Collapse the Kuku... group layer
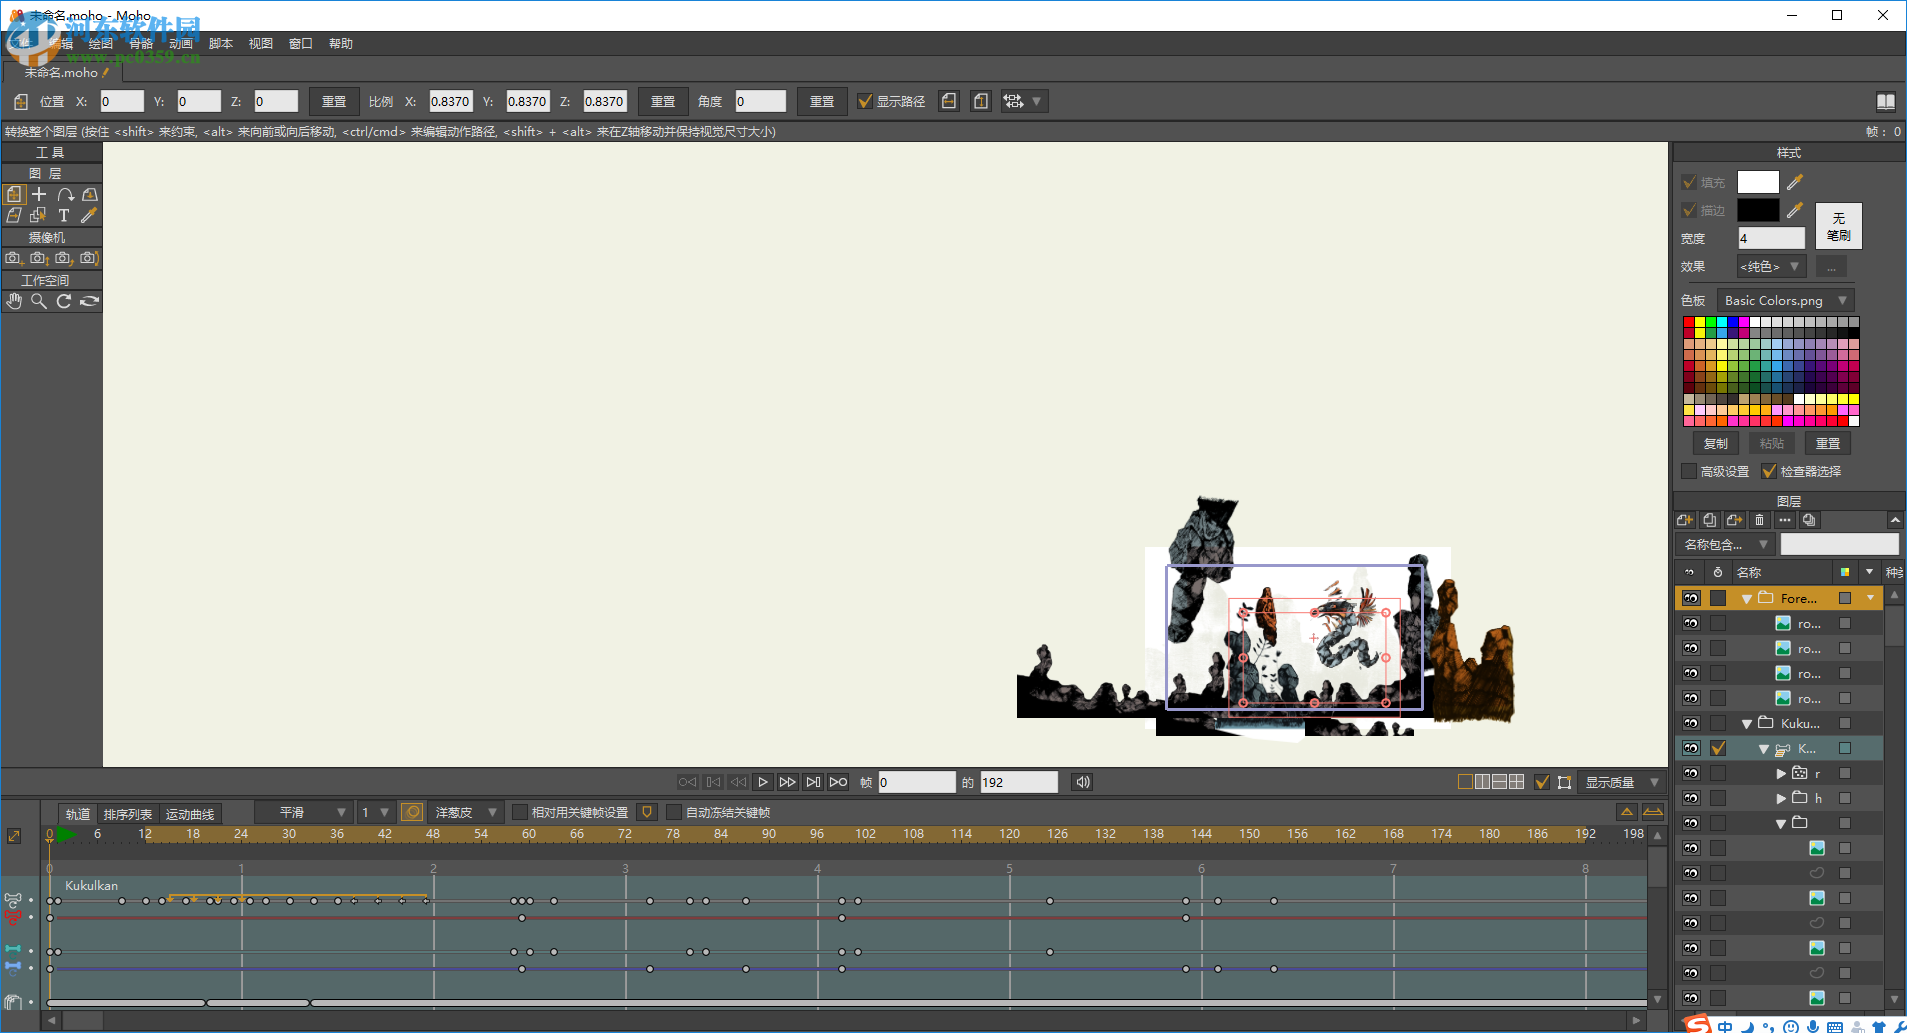This screenshot has height=1033, width=1907. click(1747, 723)
